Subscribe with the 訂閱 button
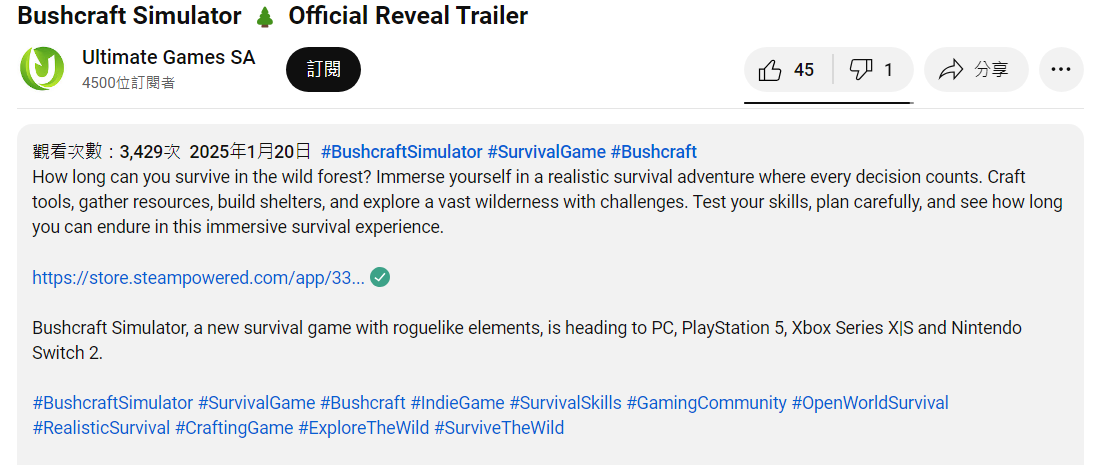The height and width of the screenshot is (465, 1097). tap(323, 70)
